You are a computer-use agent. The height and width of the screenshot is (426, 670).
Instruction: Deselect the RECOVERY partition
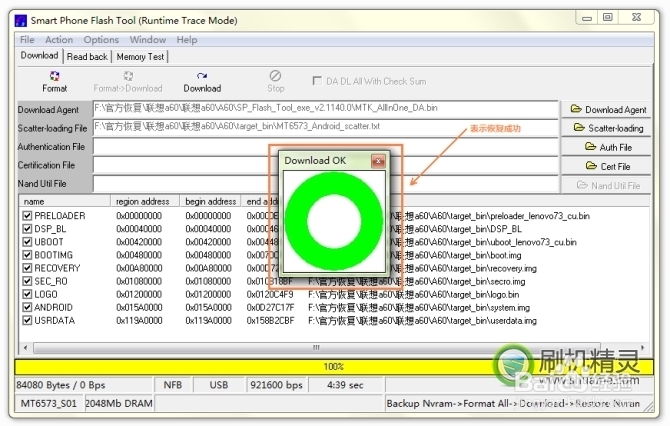click(27, 268)
